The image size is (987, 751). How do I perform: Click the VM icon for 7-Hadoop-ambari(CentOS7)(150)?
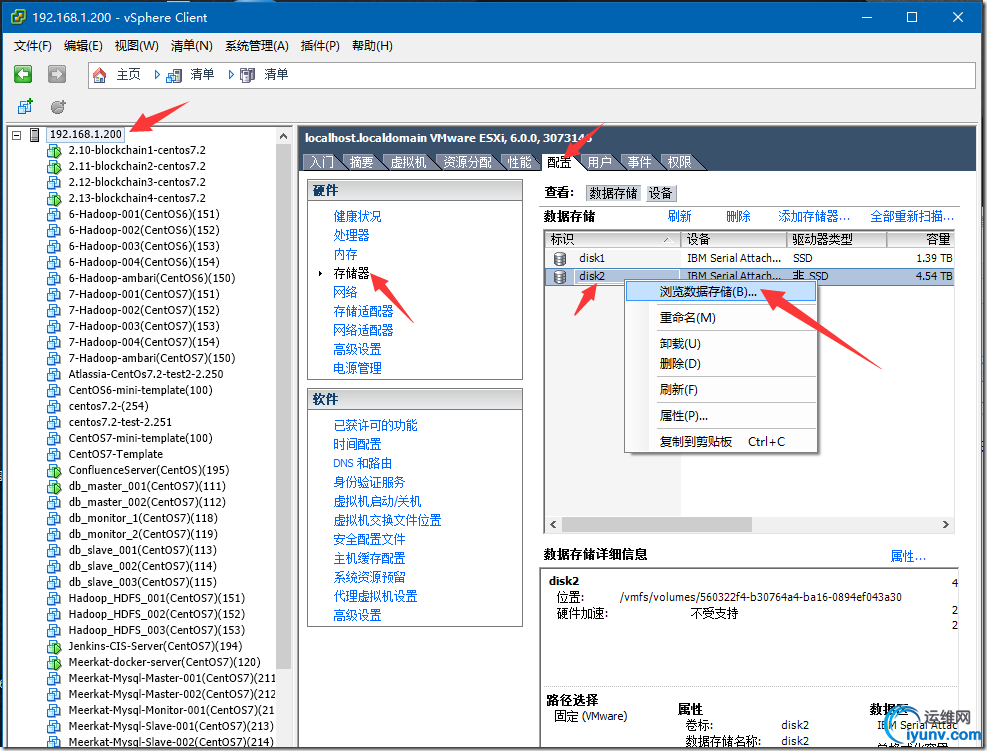click(54, 359)
